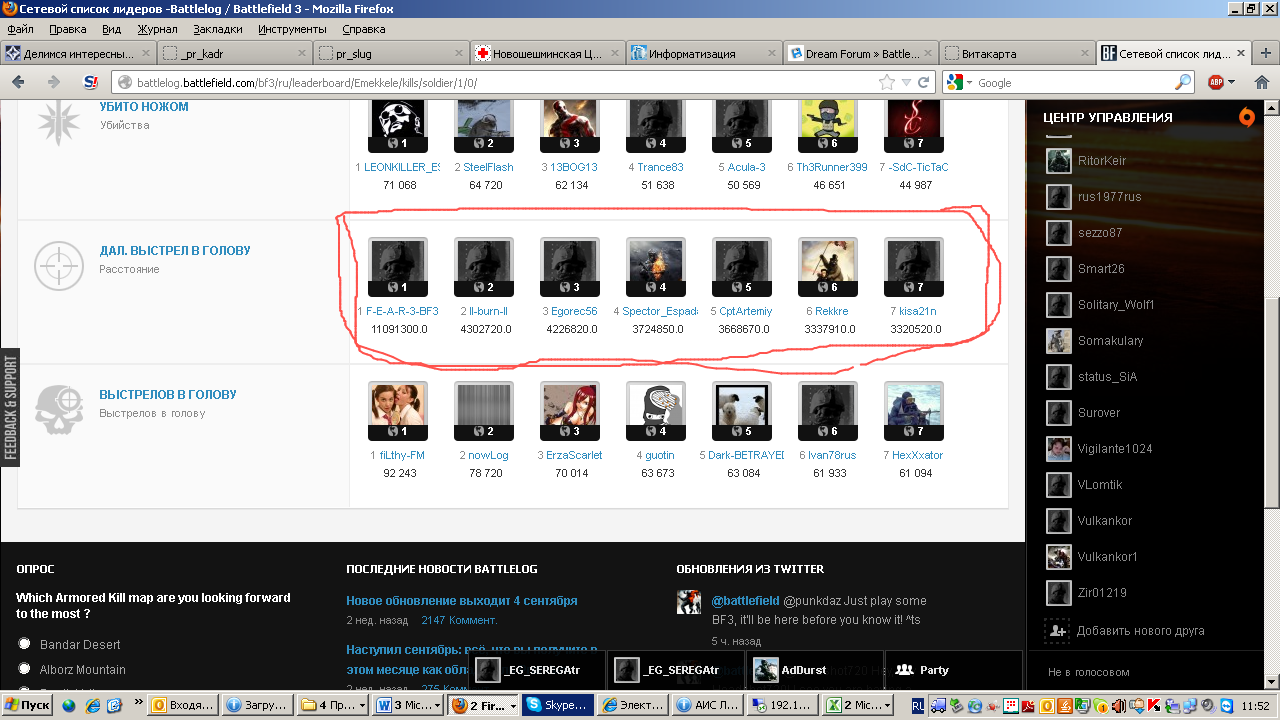
Task: Open avatar of rank 6 Rekkre
Action: click(828, 267)
